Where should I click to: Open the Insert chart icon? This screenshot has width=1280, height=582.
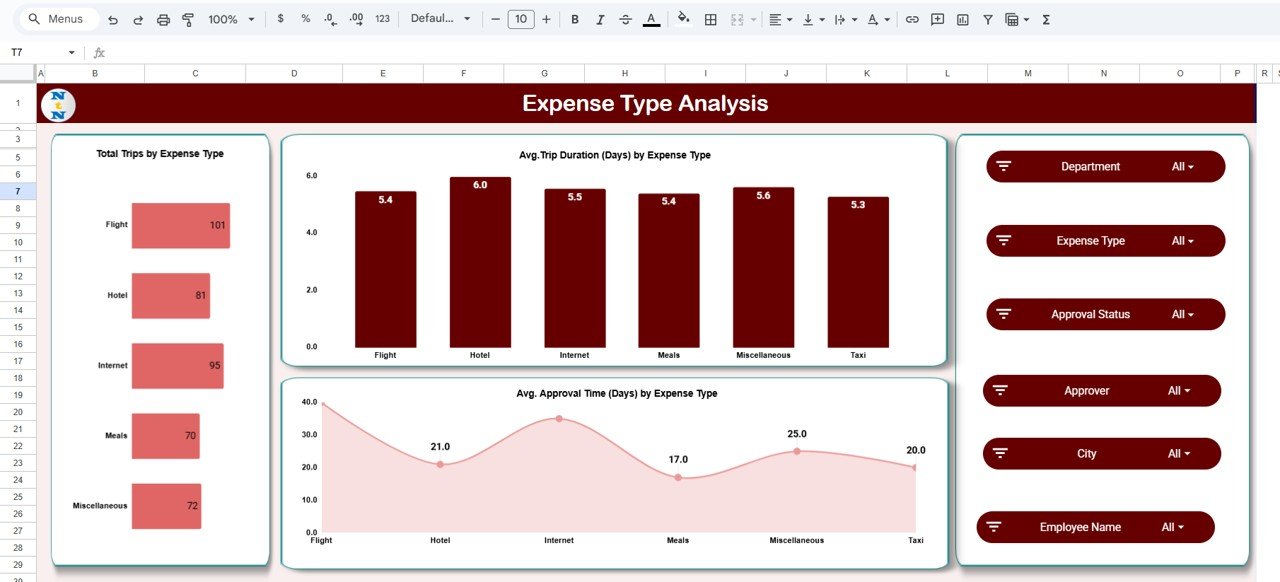(963, 18)
